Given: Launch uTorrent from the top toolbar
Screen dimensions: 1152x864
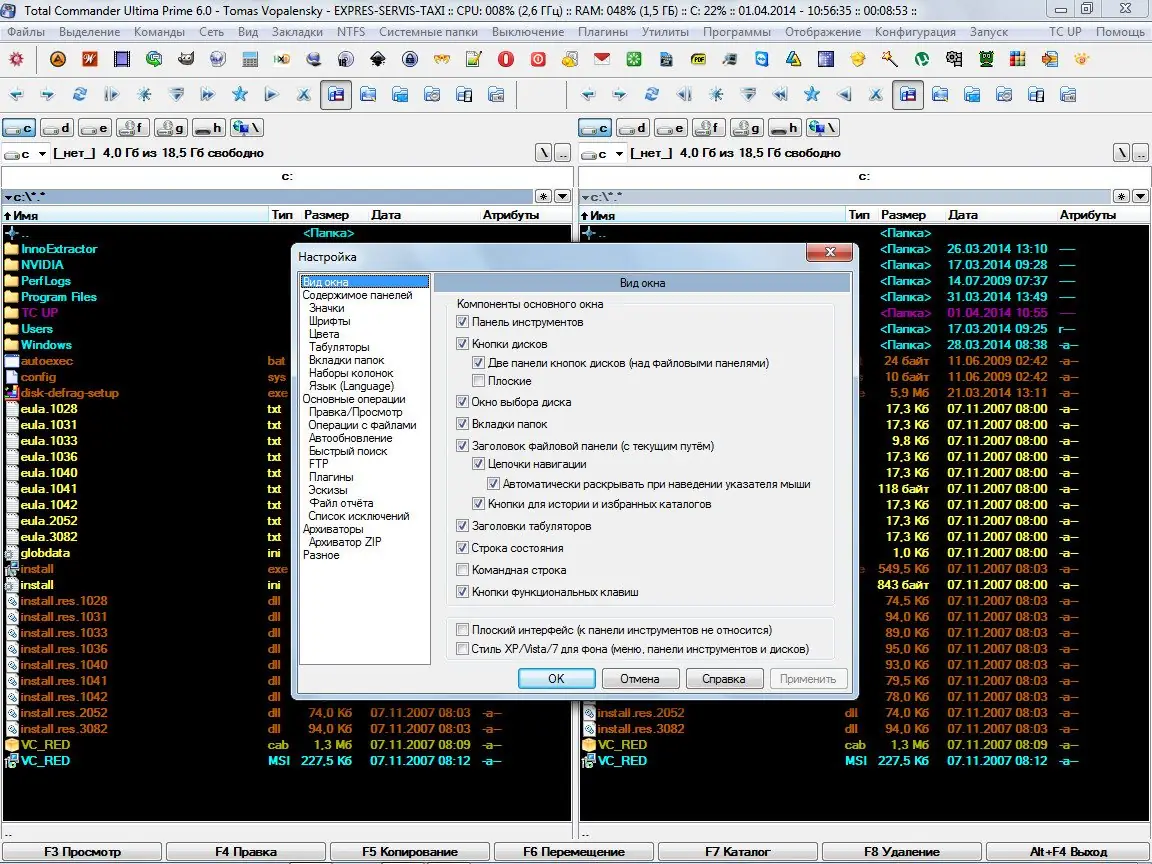Looking at the screenshot, I should coord(921,59).
